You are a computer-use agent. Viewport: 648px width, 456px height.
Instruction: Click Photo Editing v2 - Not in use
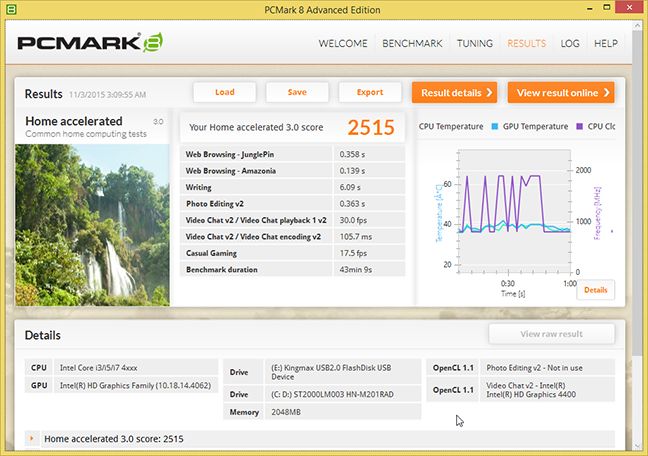[534, 368]
